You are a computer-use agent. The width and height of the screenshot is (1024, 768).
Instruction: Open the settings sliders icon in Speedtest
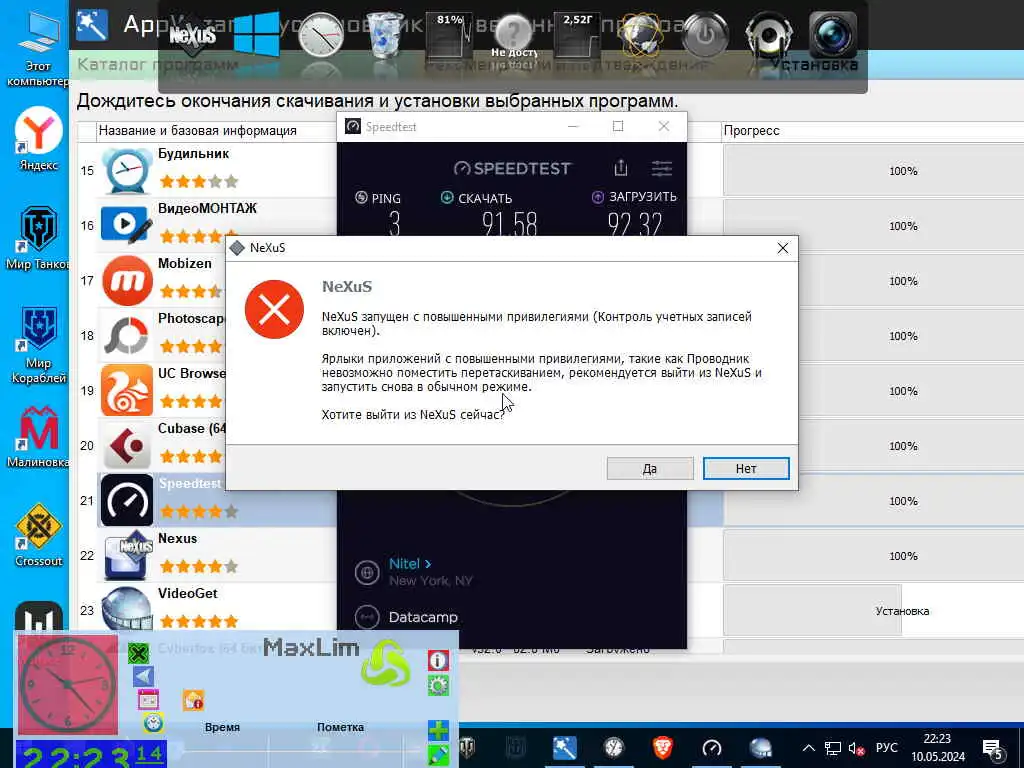click(x=662, y=168)
